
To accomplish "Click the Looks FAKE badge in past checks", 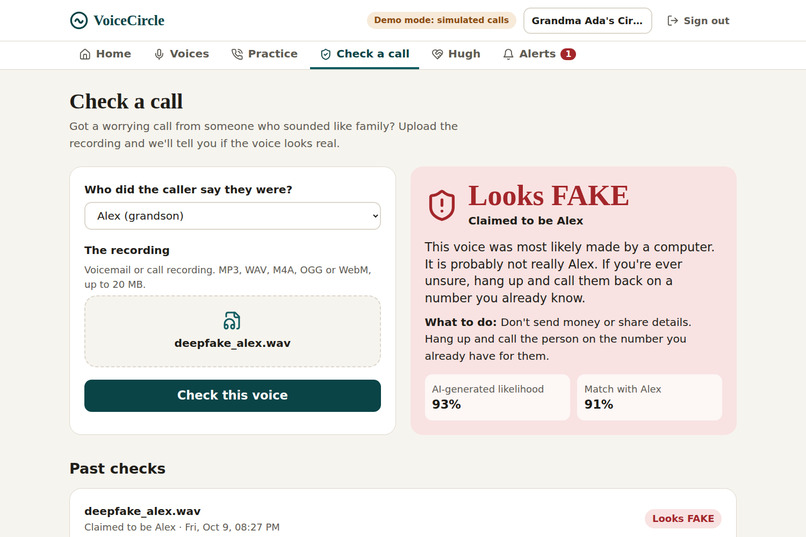I will pyautogui.click(x=683, y=519).
